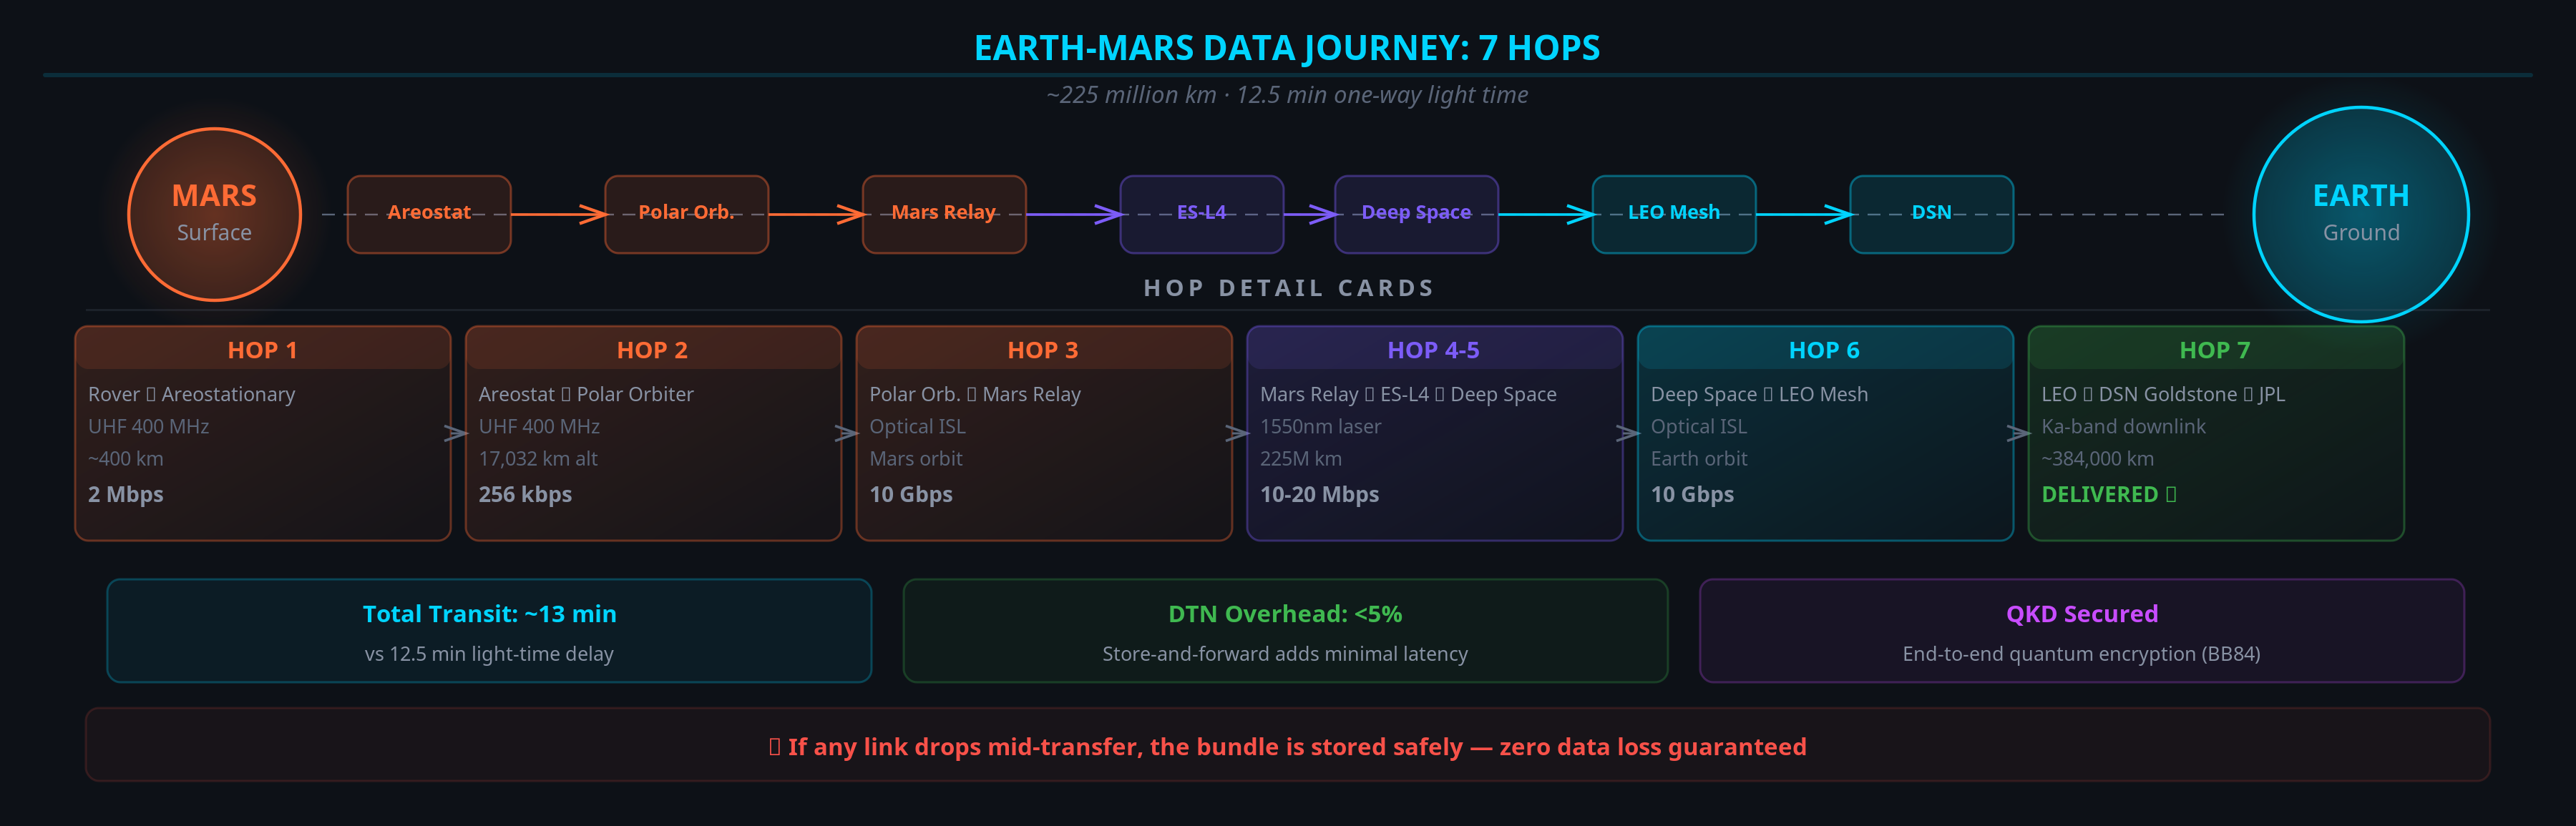Image resolution: width=2576 pixels, height=826 pixels.
Task: Click the '256 kbps' rate in HOP 2
Action: (525, 494)
